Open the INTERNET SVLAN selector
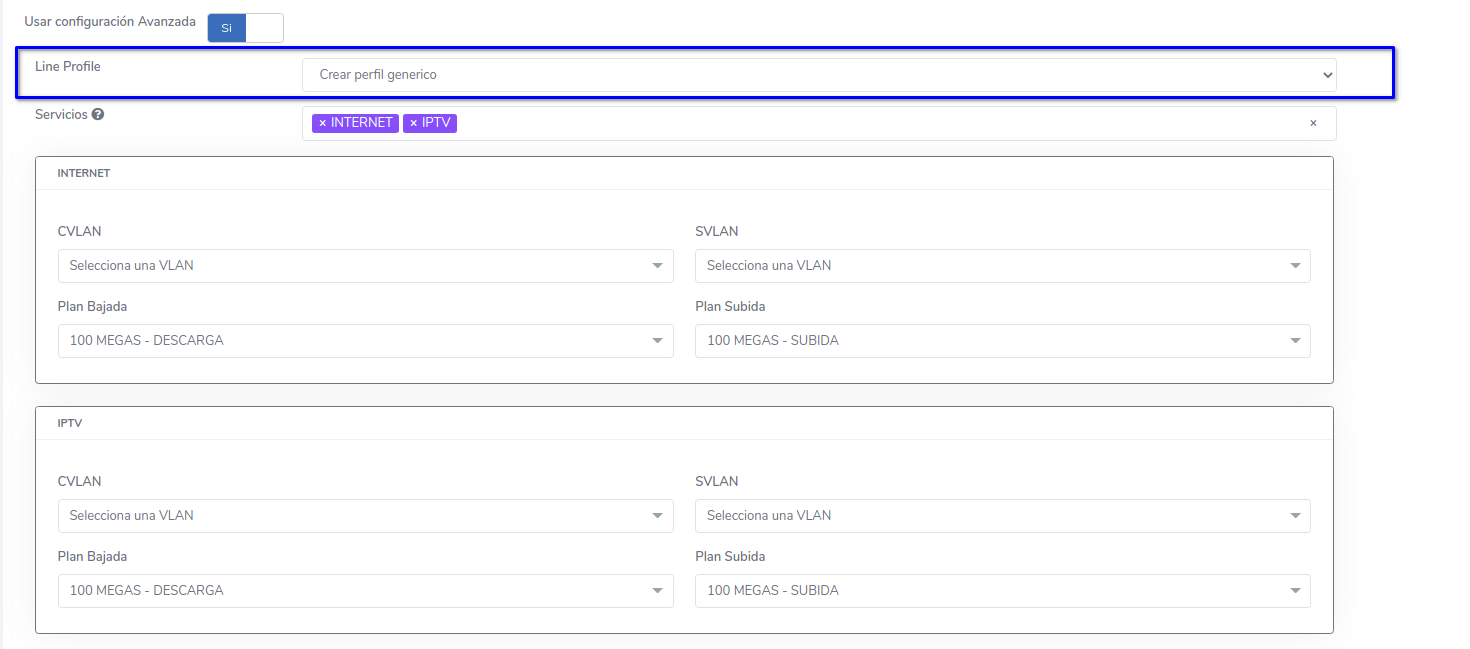Viewport: 1470px width, 649px height. (x=1001, y=266)
